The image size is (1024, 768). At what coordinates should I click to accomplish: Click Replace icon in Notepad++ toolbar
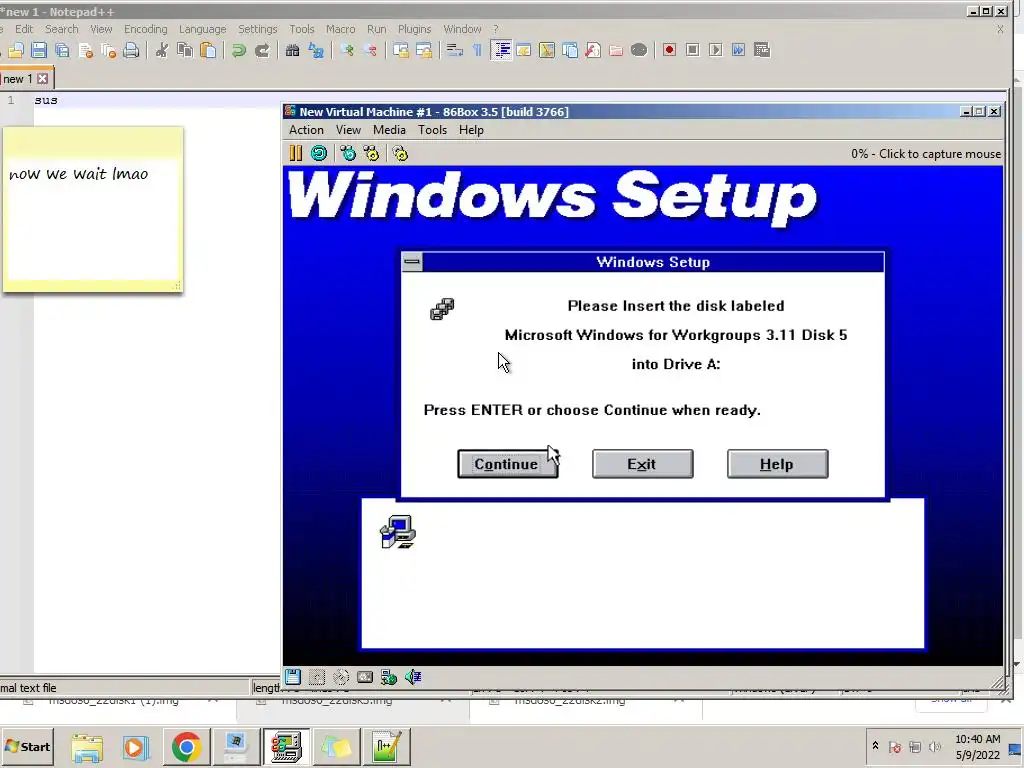coord(316,50)
